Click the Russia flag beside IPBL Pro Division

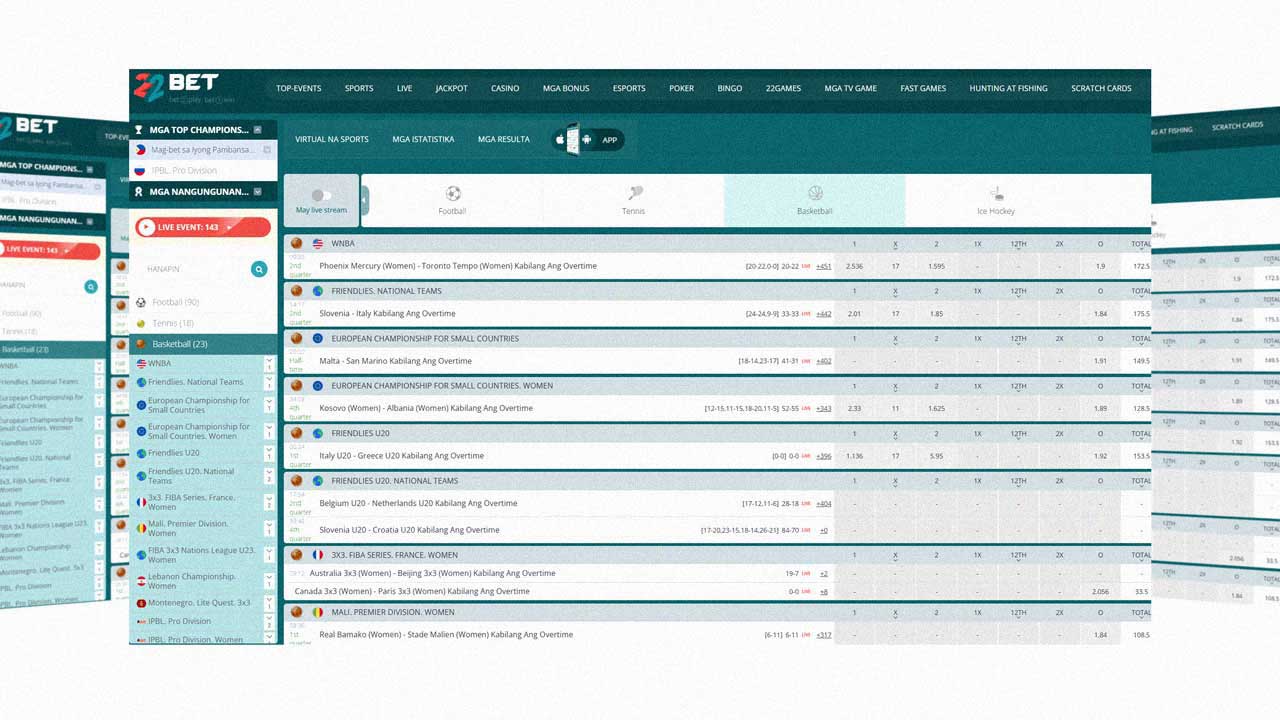[140, 171]
